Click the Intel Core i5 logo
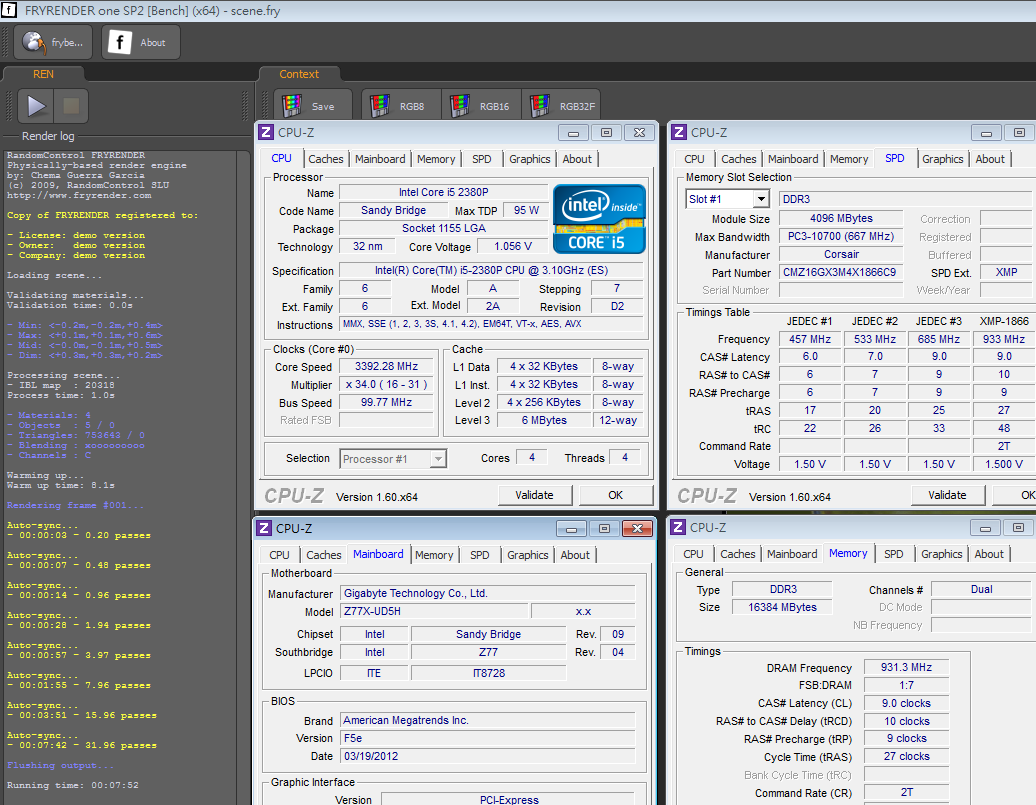Screen dimensions: 1036x805 (600, 219)
